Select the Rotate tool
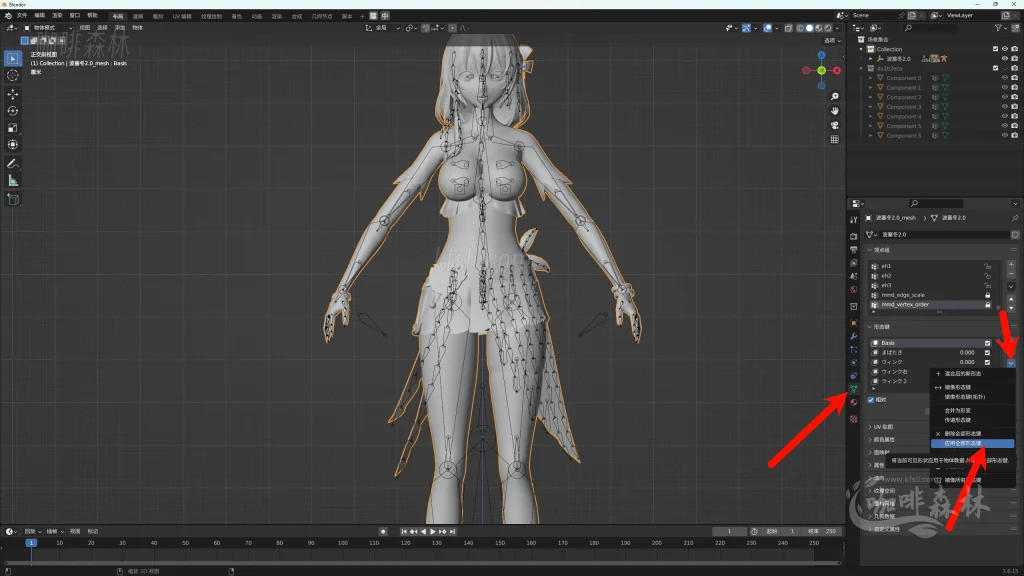The height and width of the screenshot is (576, 1024). 12,111
